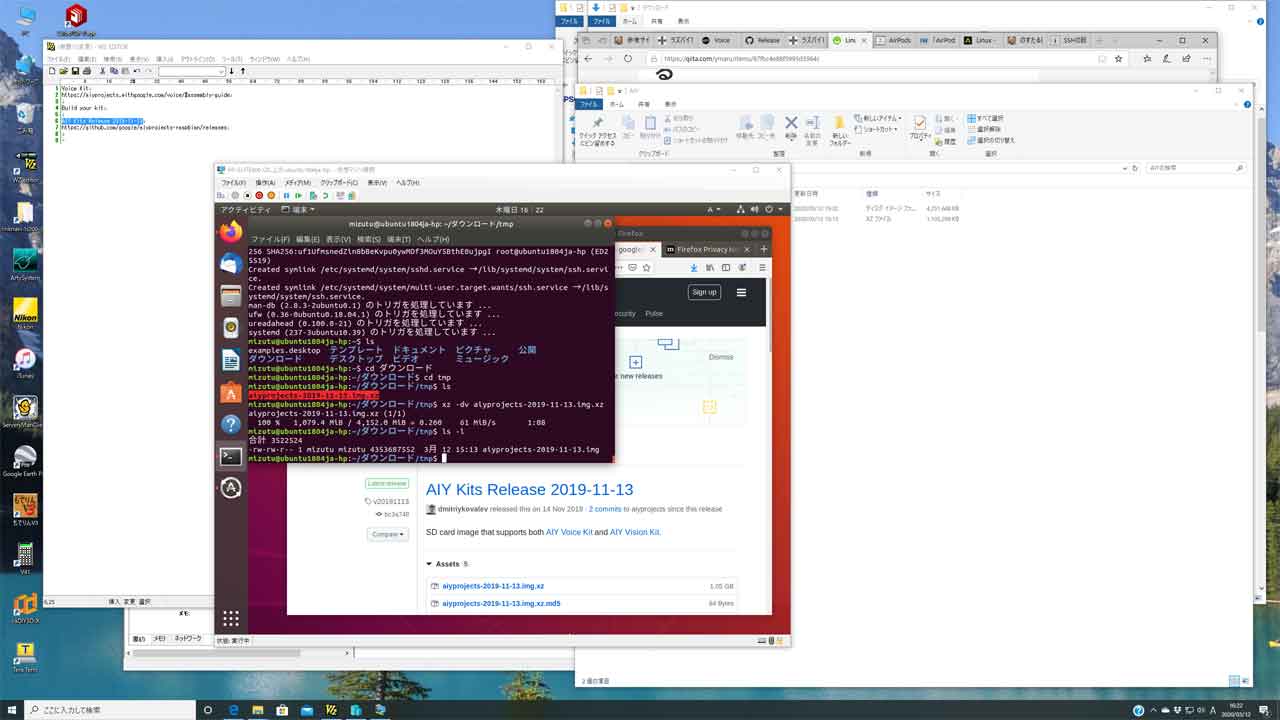Click アクティビティ in GNOME top bar
The width and height of the screenshot is (1280, 720).
245,210
